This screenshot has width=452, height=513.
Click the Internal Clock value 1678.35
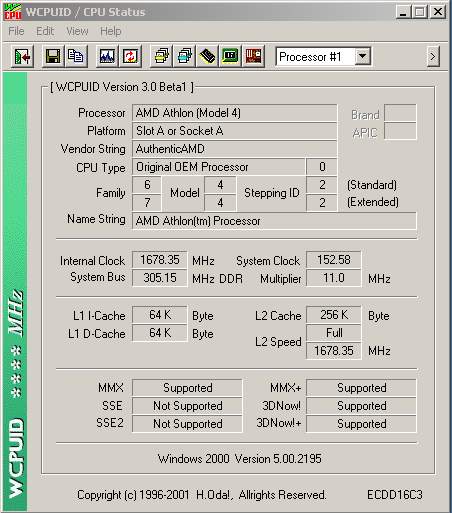pos(160,260)
